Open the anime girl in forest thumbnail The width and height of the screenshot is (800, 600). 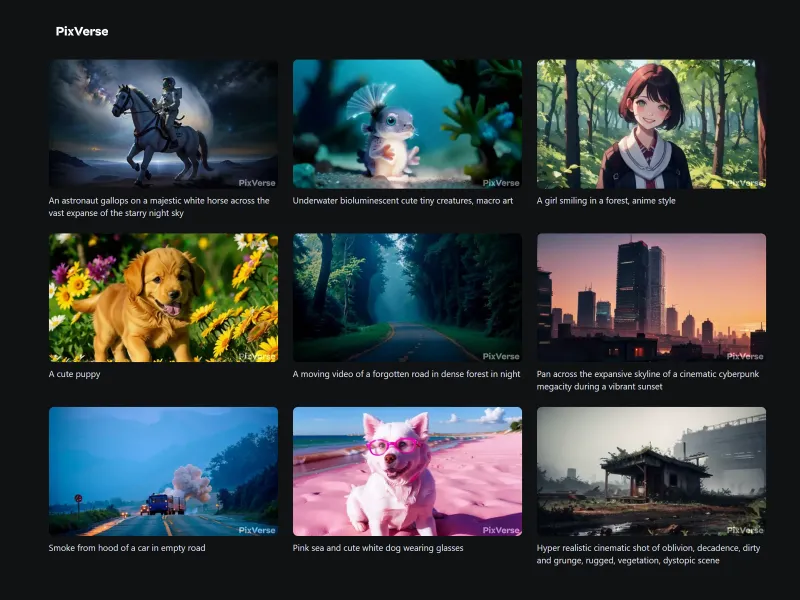[651, 122]
